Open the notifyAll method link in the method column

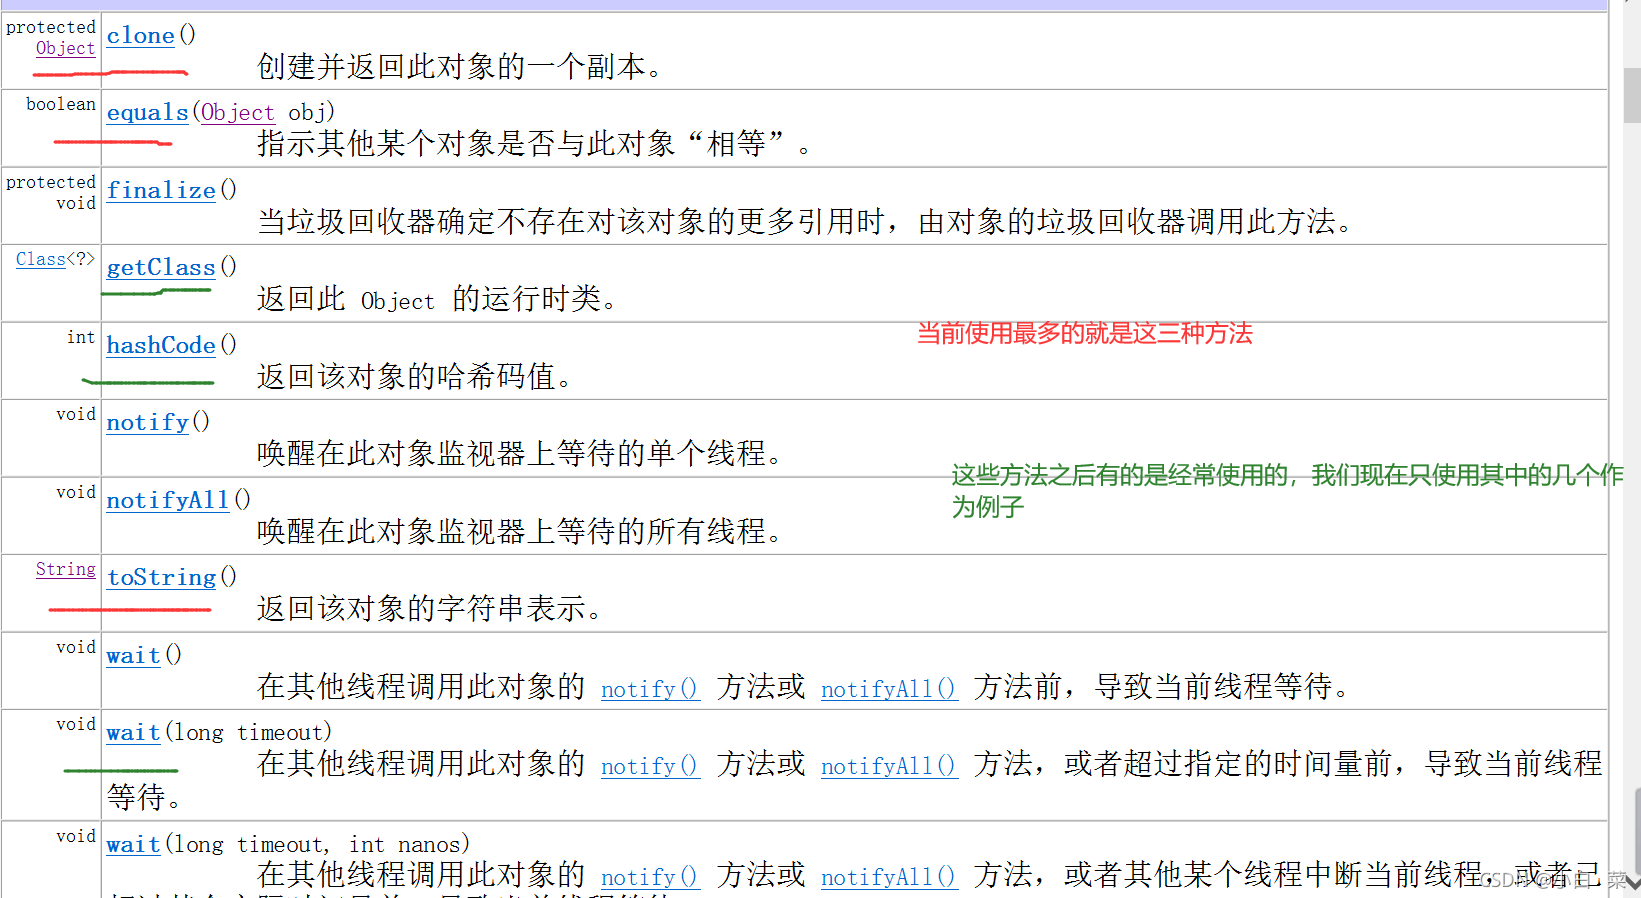pyautogui.click(x=168, y=500)
